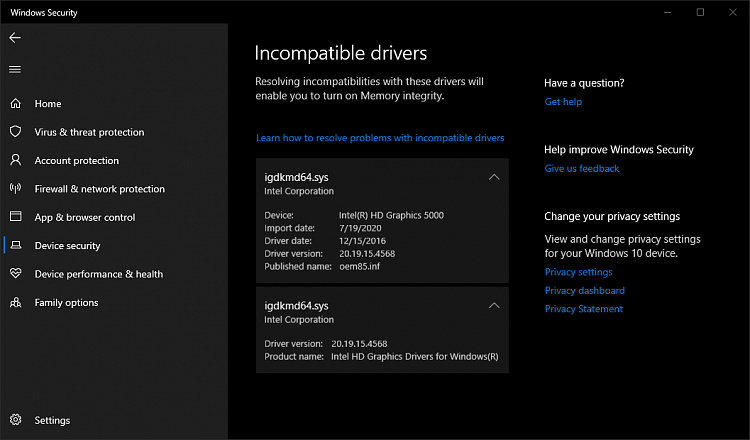Screen dimensions: 750x440
Task: Click the Account protection person icon
Action: tap(16, 160)
